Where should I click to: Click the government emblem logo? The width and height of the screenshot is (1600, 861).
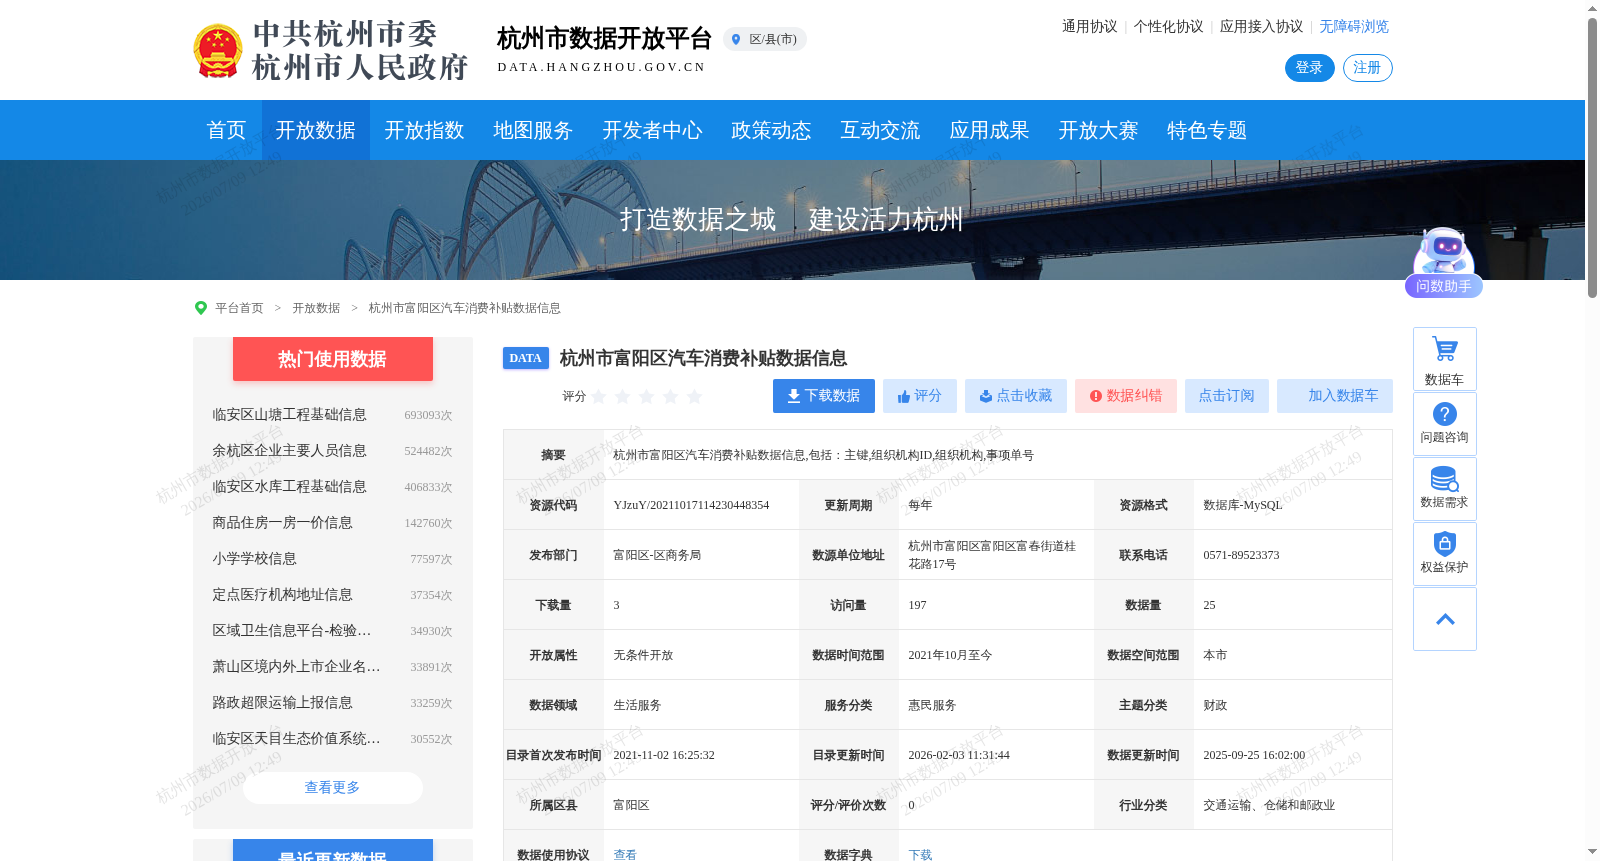pos(217,51)
